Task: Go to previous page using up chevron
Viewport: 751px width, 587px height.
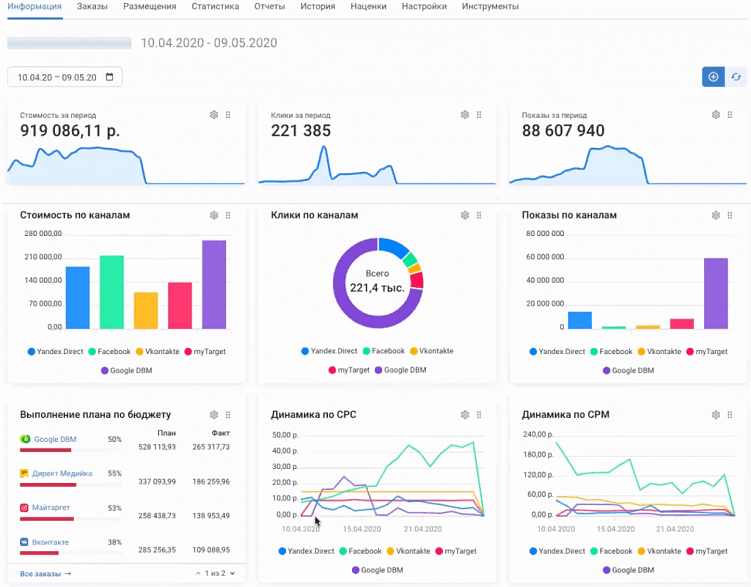Action: [x=198, y=573]
